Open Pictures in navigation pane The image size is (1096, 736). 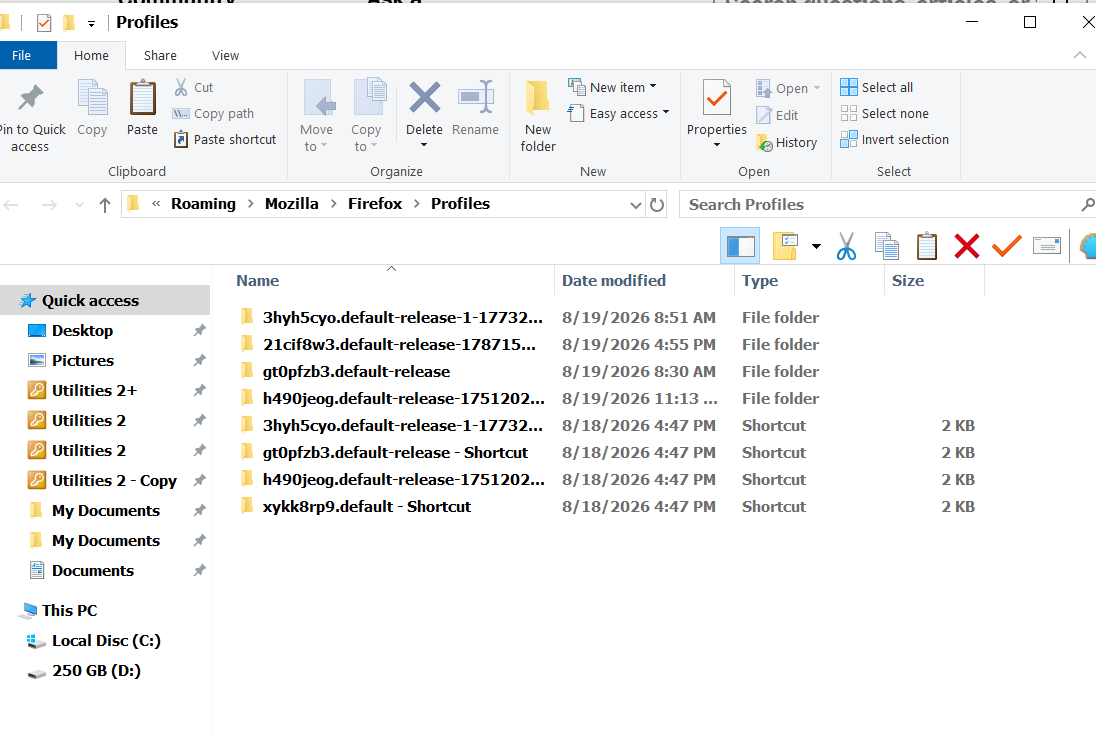(82, 361)
